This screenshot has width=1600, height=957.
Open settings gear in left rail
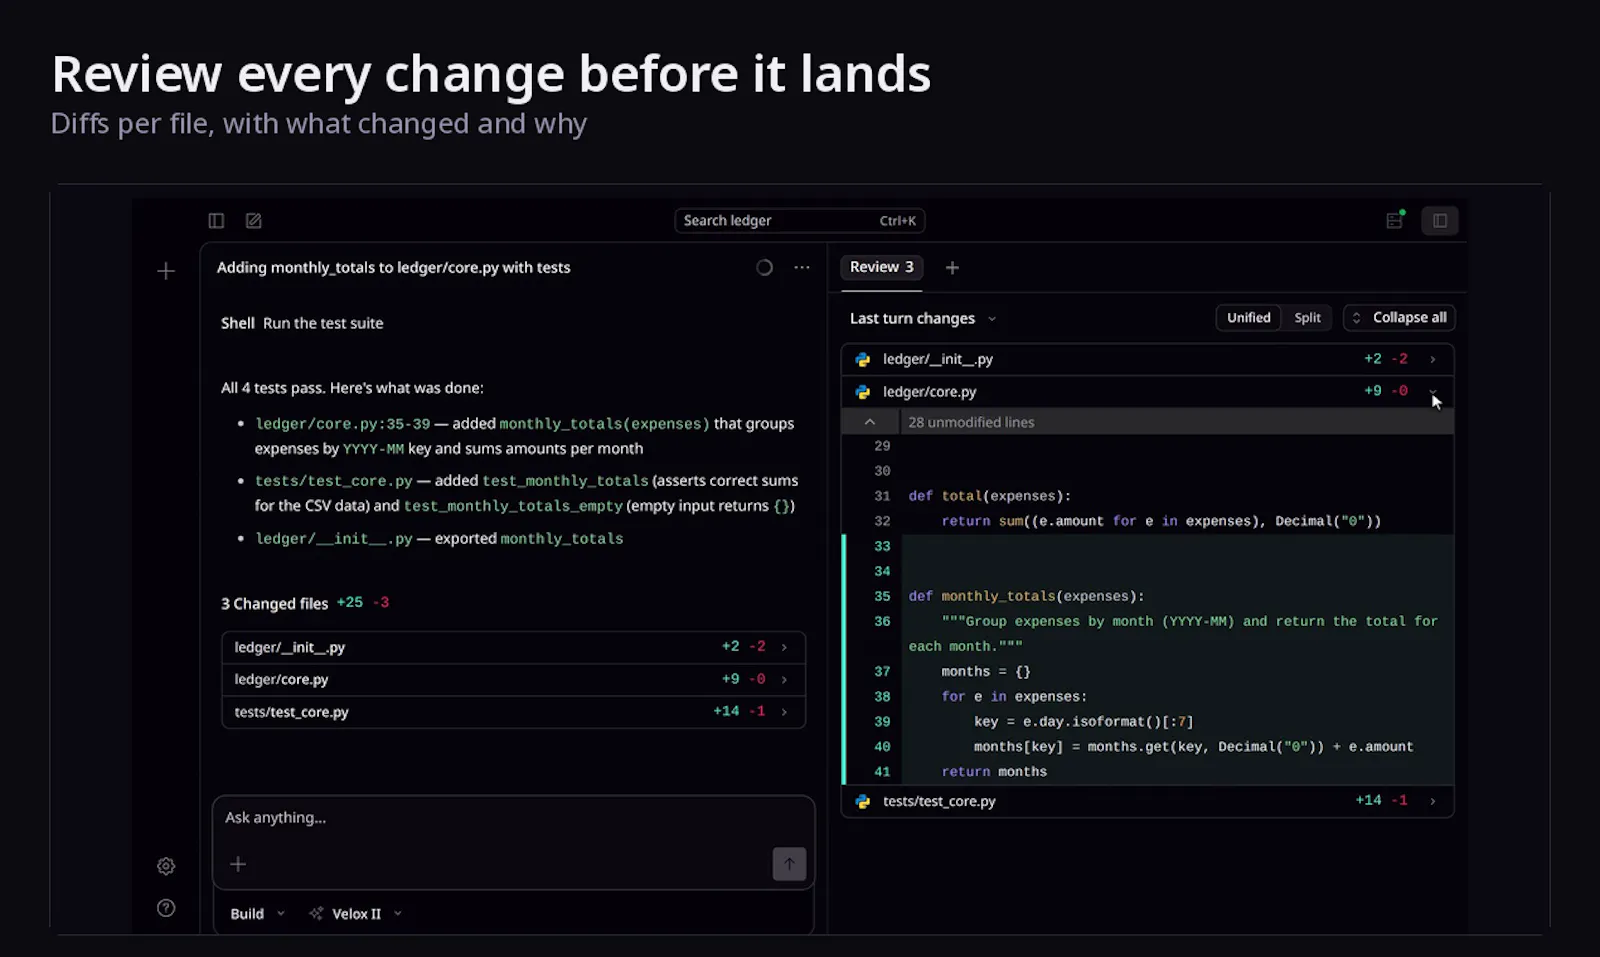(166, 866)
